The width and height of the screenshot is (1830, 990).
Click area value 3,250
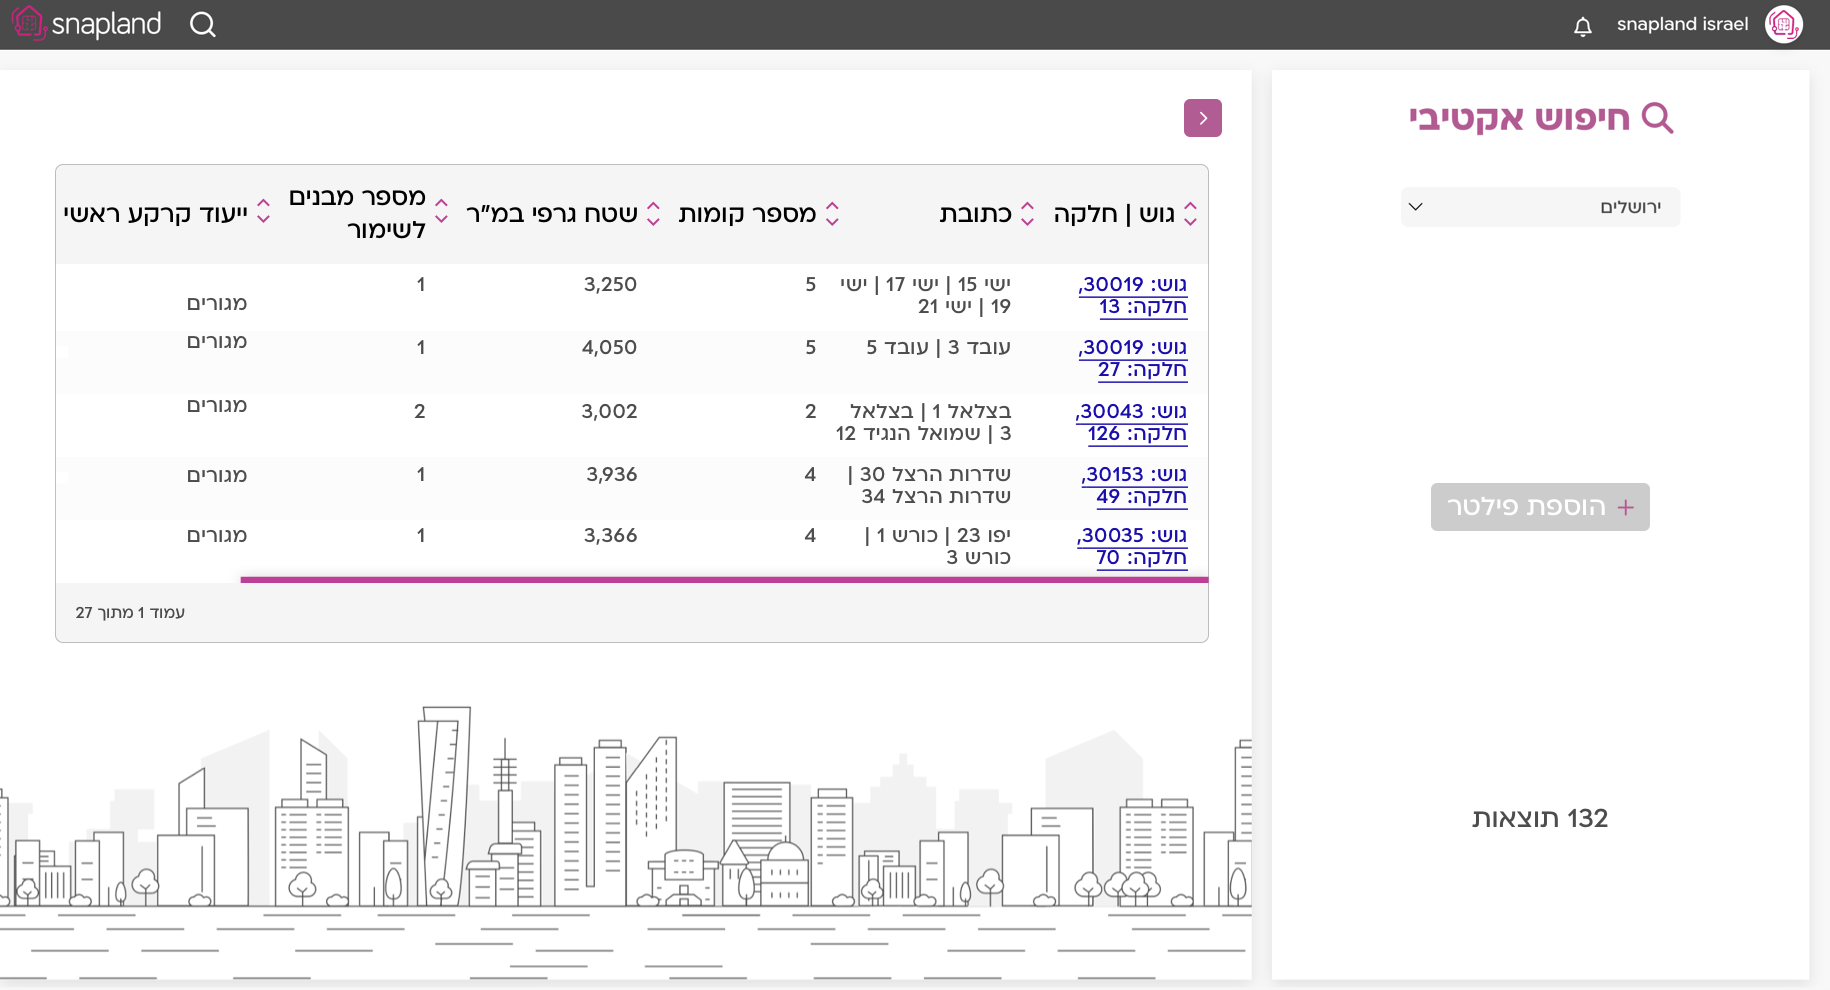pyautogui.click(x=610, y=284)
